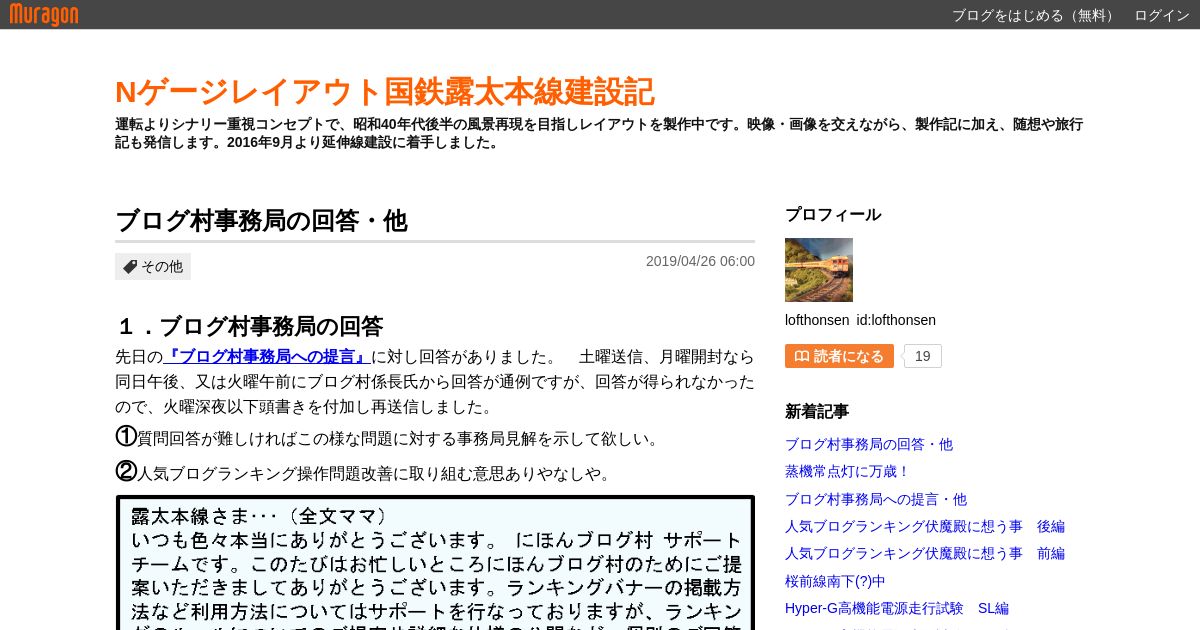Open recent post 桜前線南下(?)中
Image resolution: width=1200 pixels, height=630 pixels.
[x=835, y=581]
